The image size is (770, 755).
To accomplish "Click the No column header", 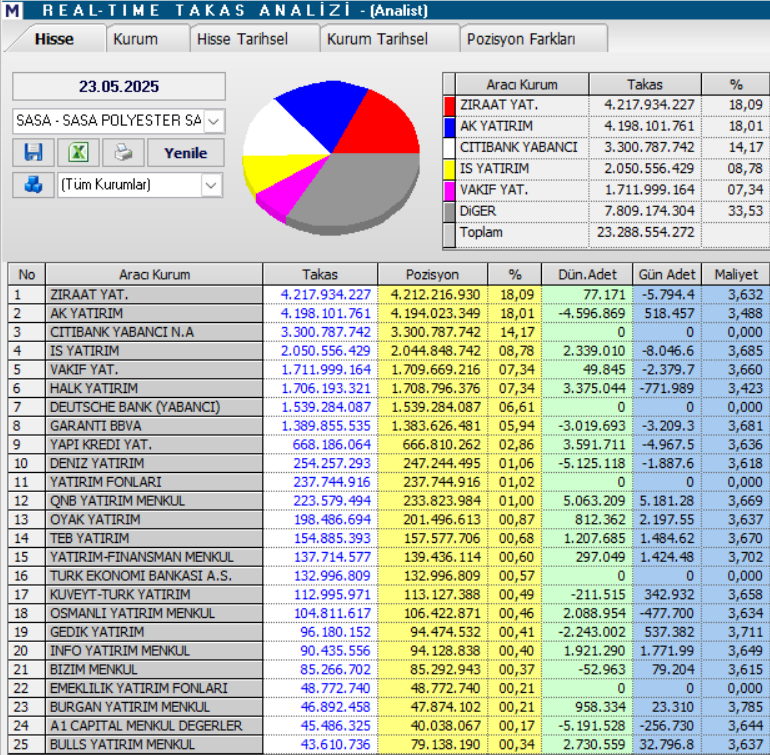I will 27,275.
